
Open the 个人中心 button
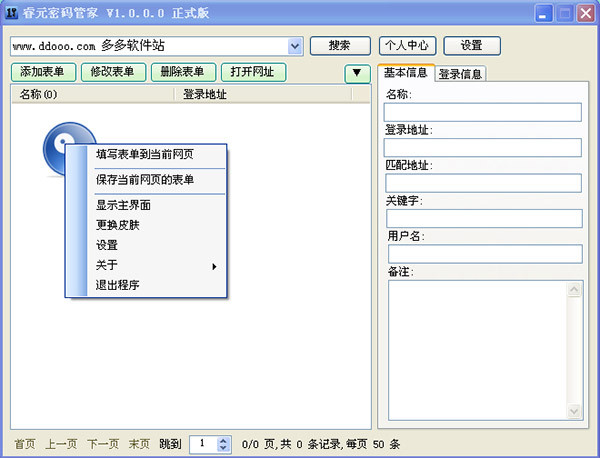point(407,46)
